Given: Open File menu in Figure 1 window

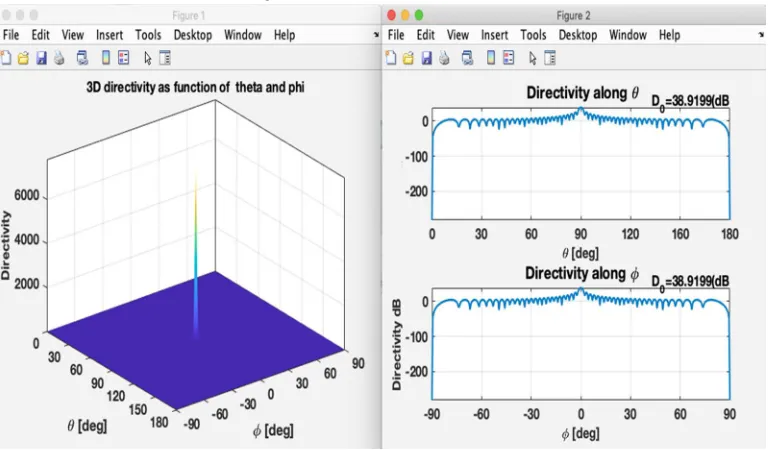Looking at the screenshot, I should [x=11, y=35].
